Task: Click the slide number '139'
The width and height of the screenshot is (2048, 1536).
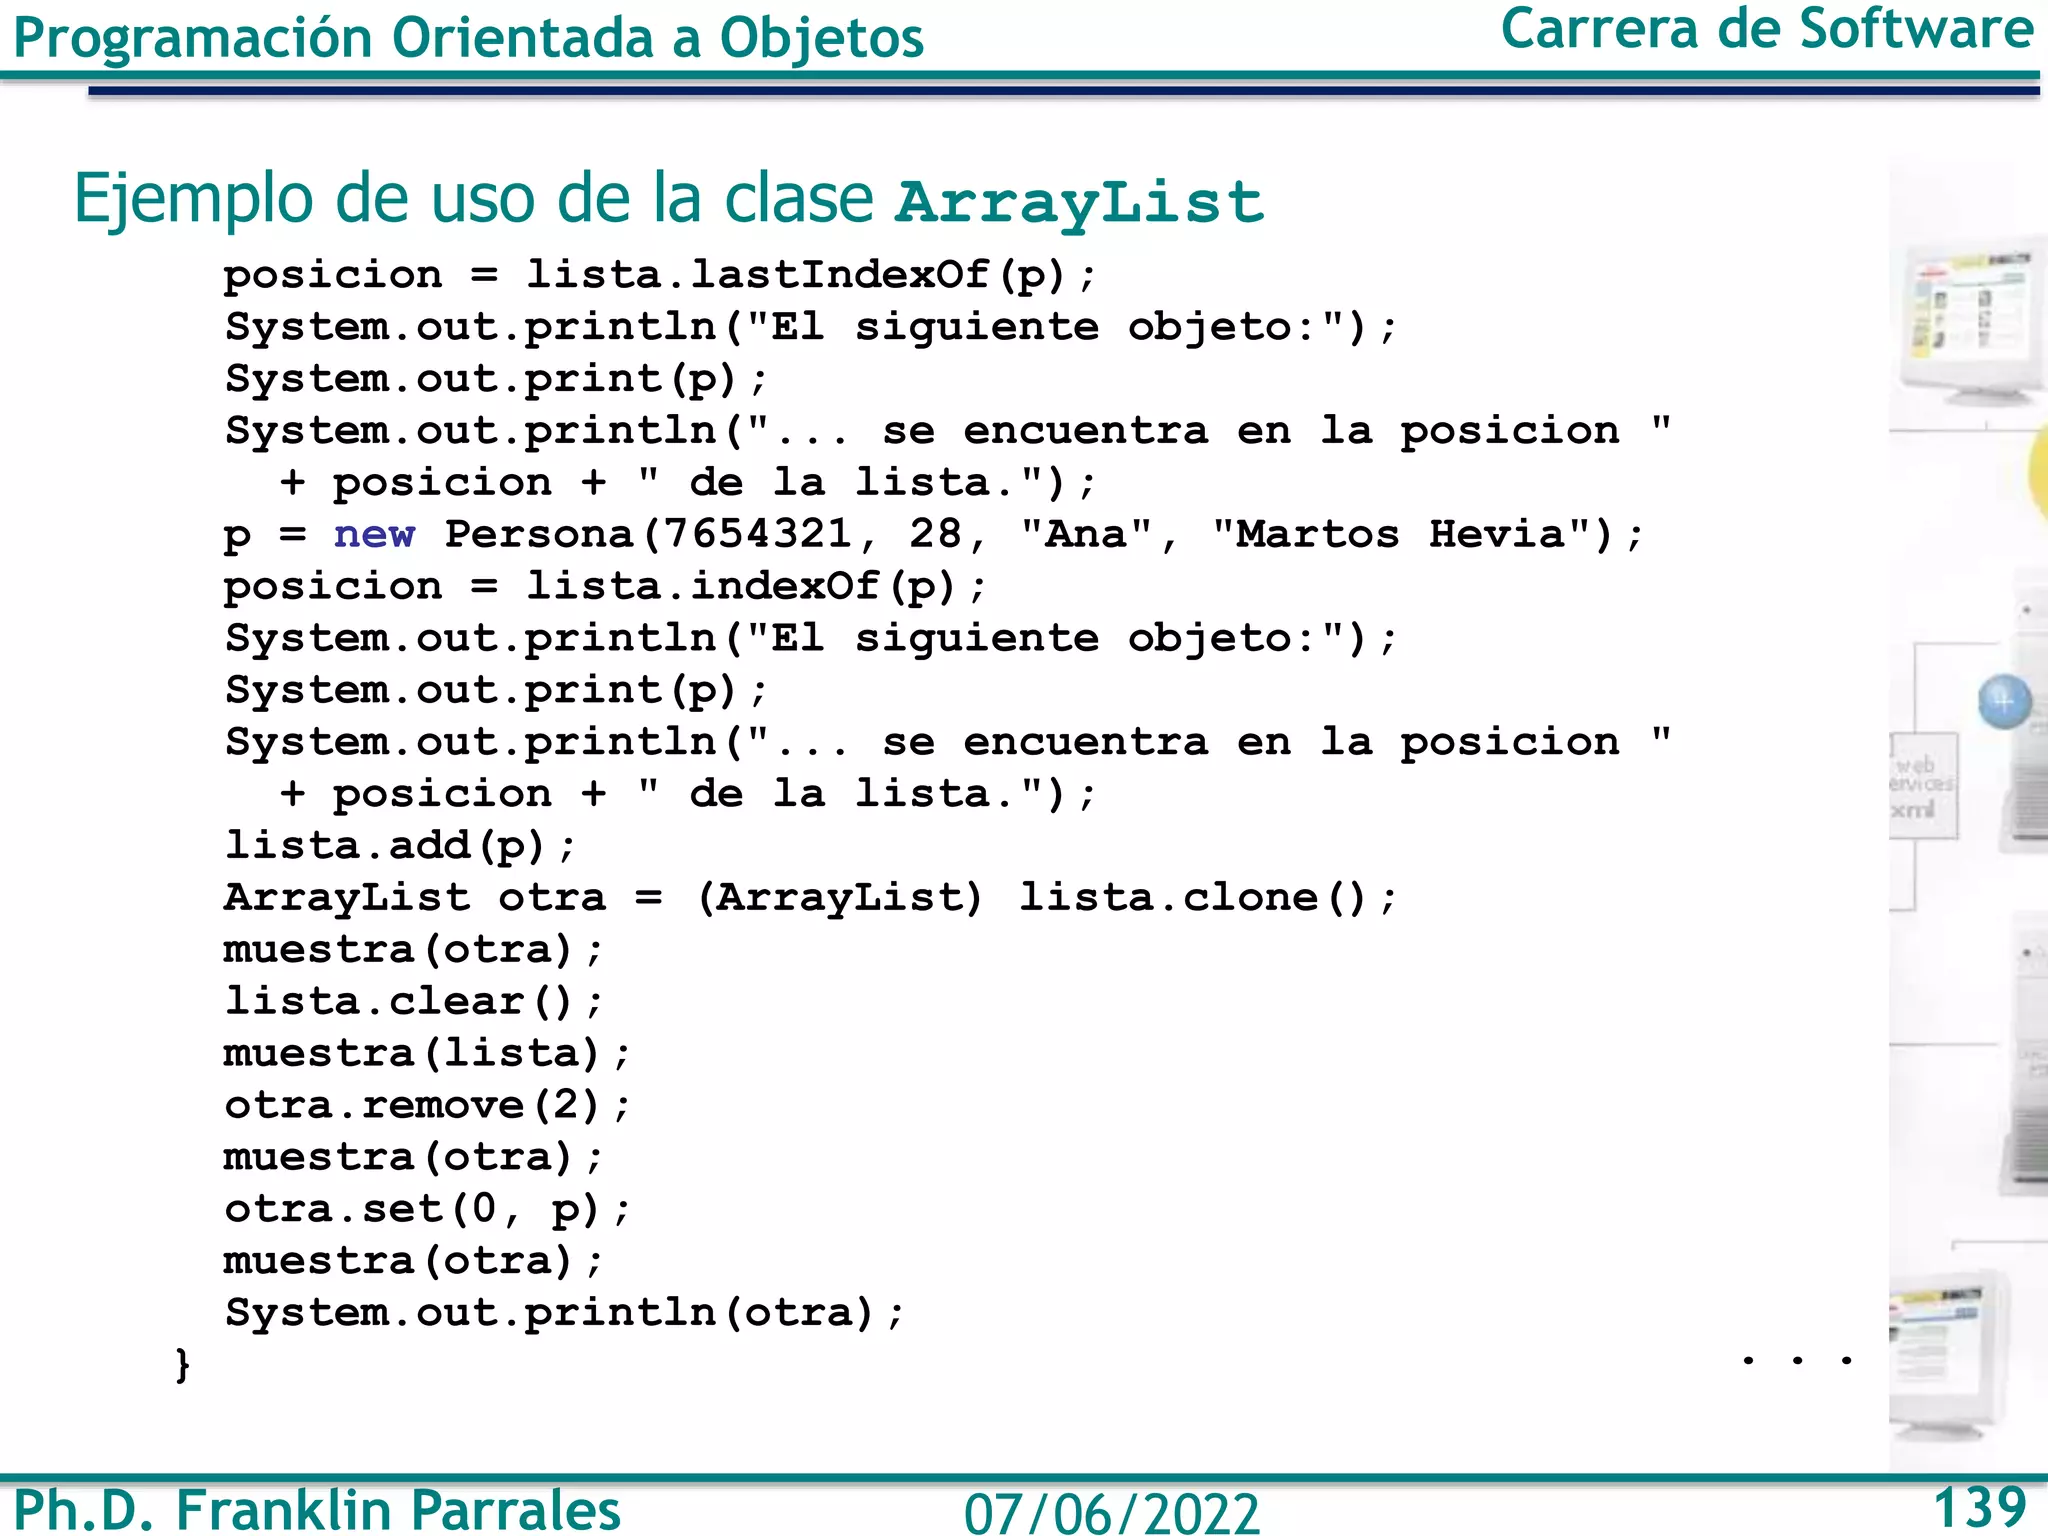Action: tap(1979, 1507)
